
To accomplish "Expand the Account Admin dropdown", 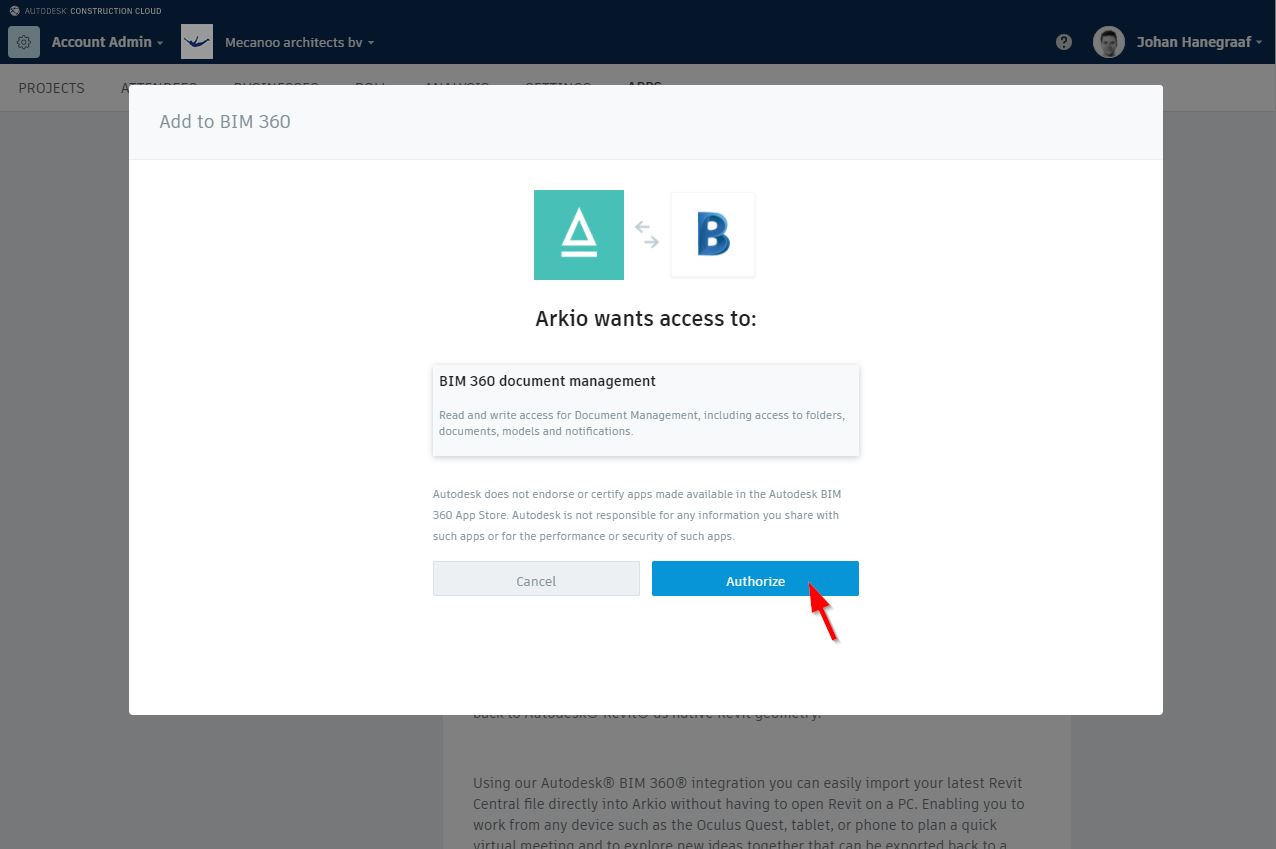I will [108, 42].
